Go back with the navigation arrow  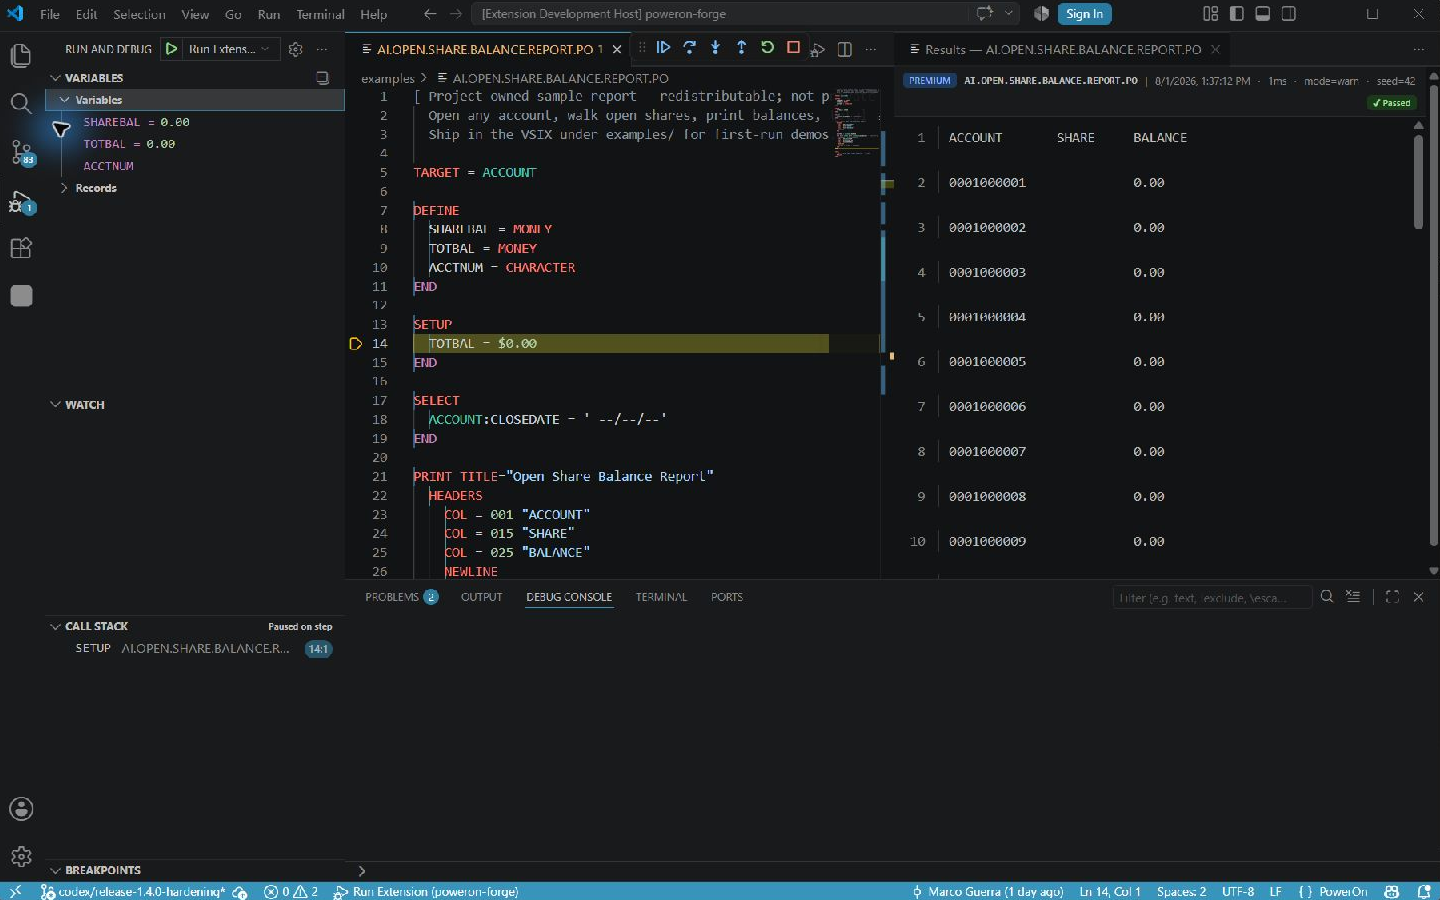[430, 14]
